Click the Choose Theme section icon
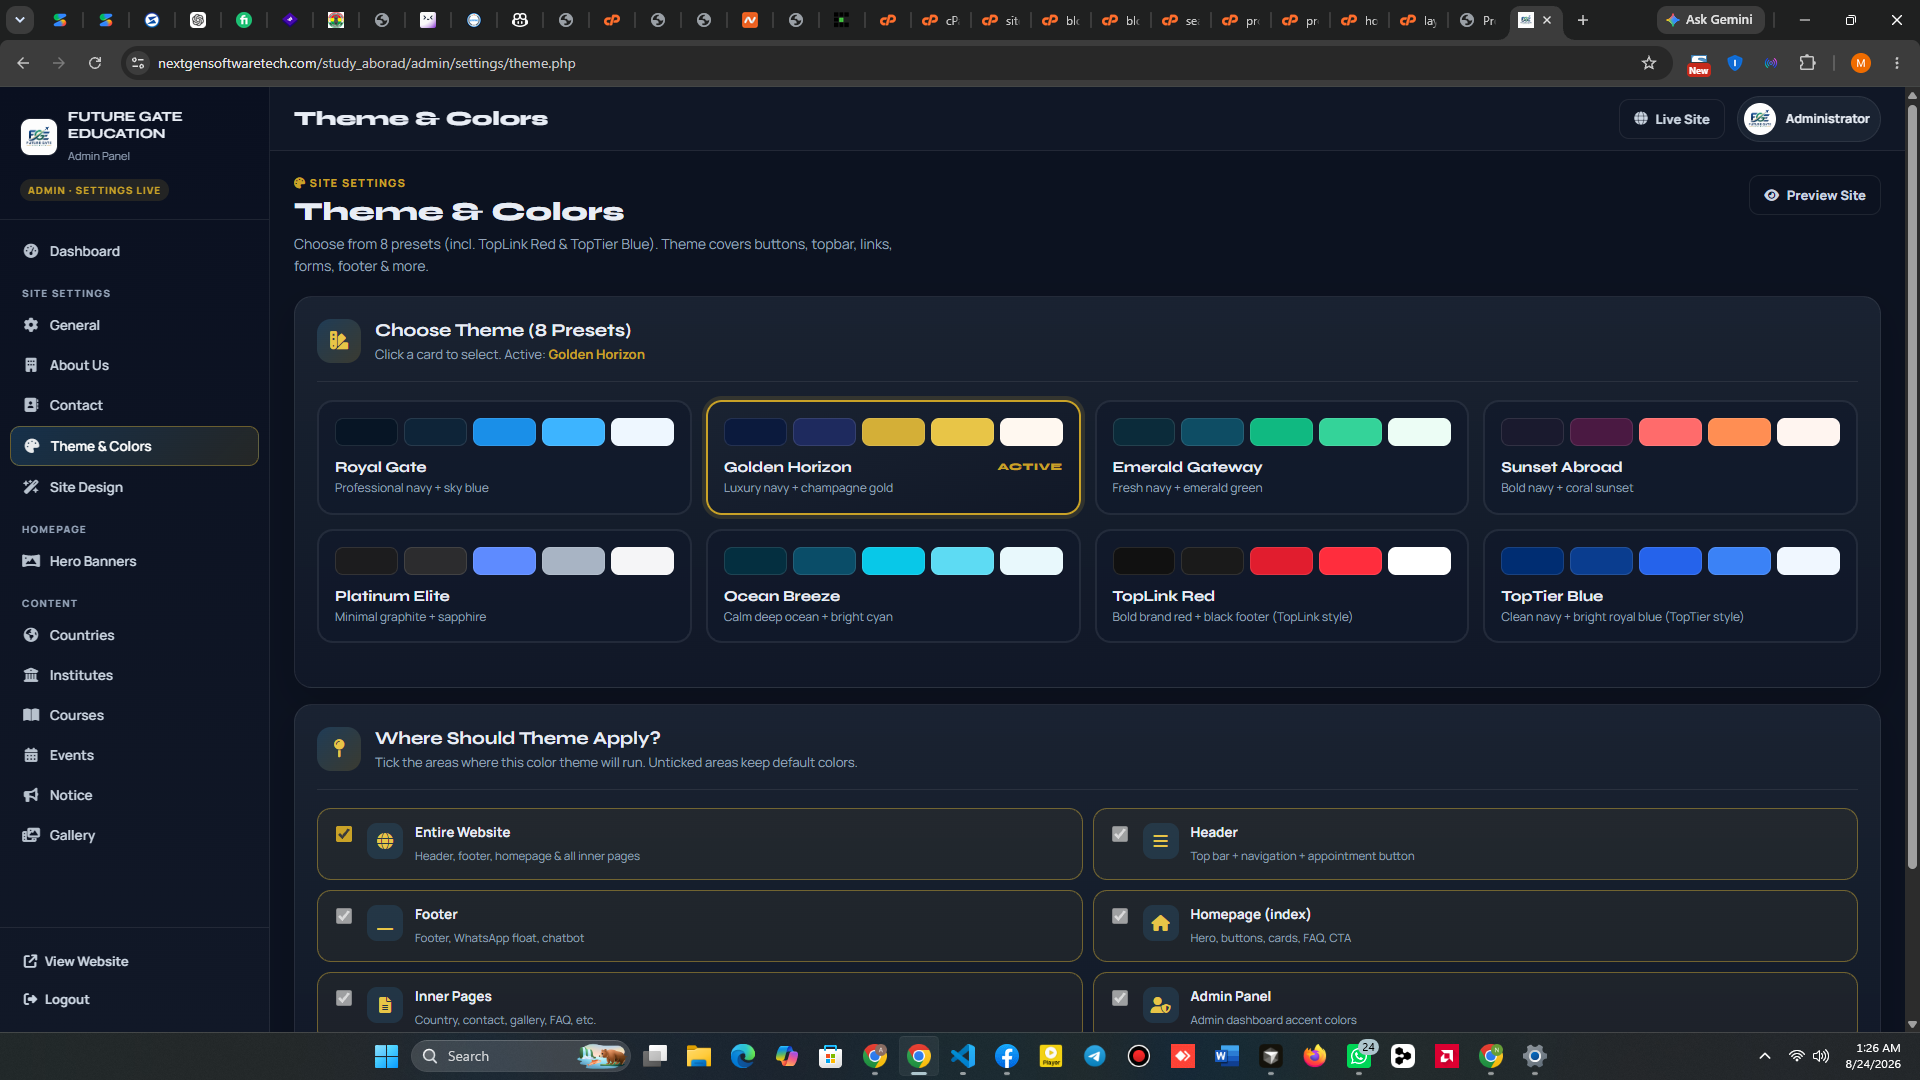This screenshot has width=1920, height=1080. [x=339, y=341]
